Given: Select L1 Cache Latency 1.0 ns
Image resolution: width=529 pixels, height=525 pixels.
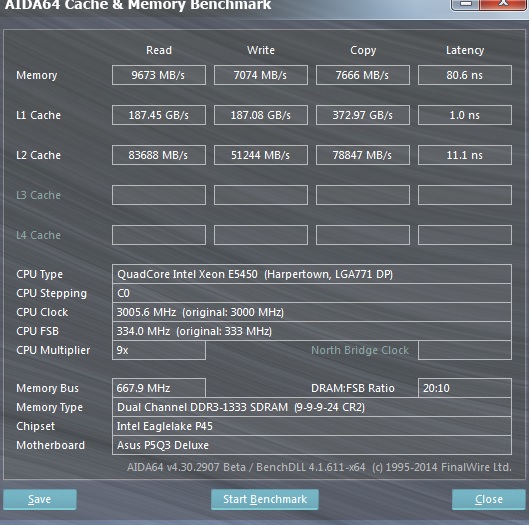Looking at the screenshot, I should pyautogui.click(x=465, y=115).
